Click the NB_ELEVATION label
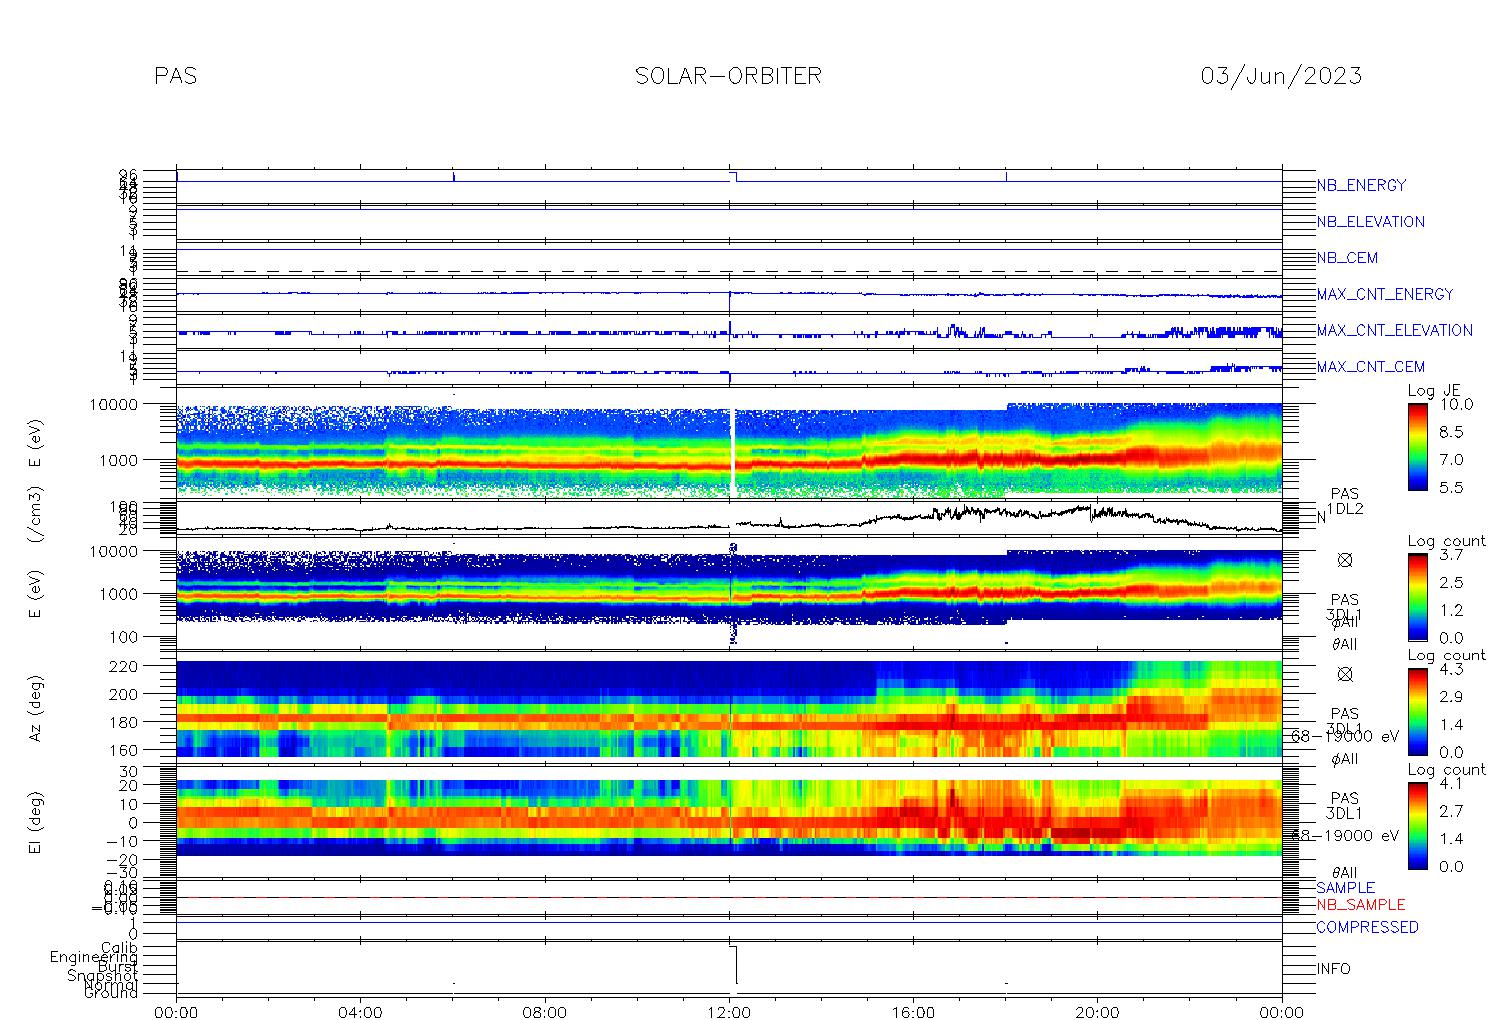Screen dimensions: 1512x1020 tap(1370, 222)
